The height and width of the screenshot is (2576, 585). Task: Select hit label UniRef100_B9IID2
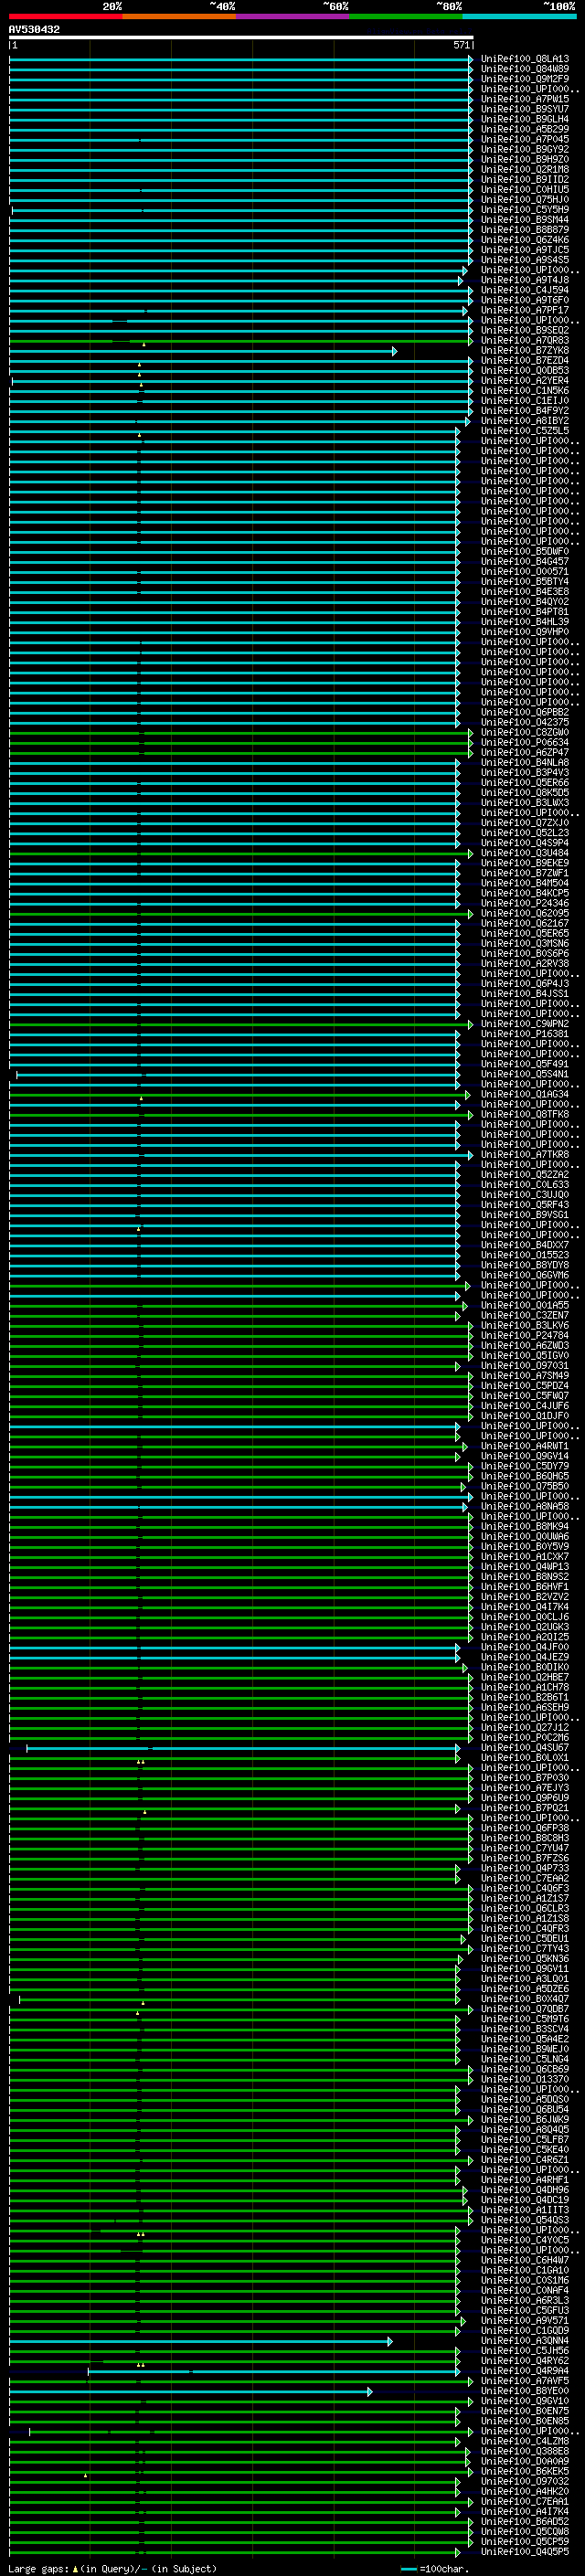coord(525,179)
